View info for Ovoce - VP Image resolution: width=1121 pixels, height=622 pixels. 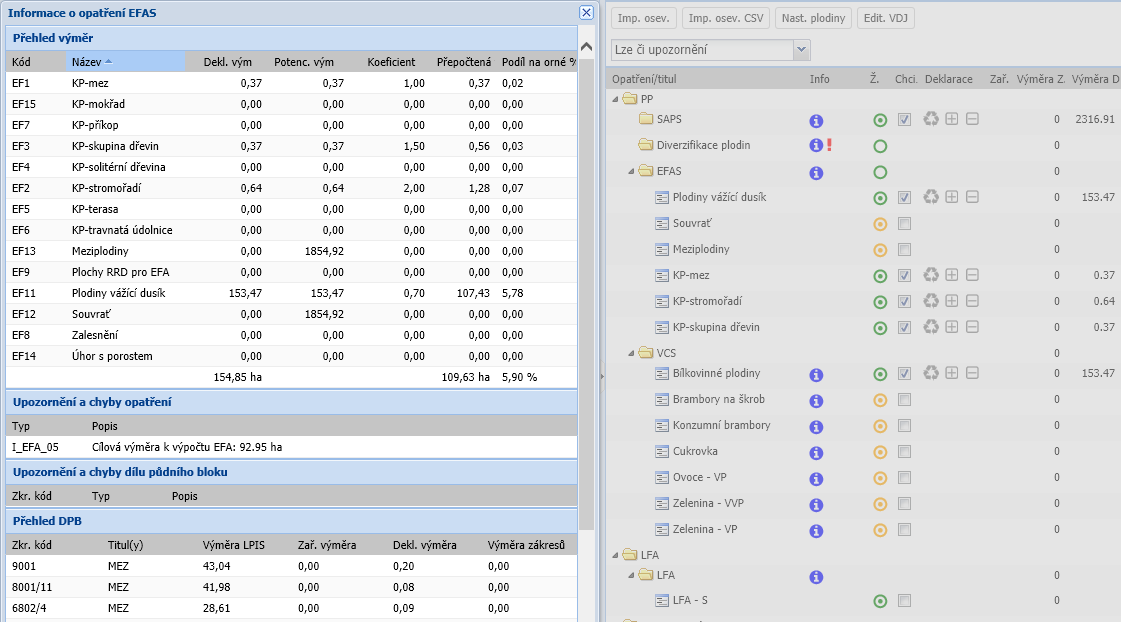[x=816, y=478]
